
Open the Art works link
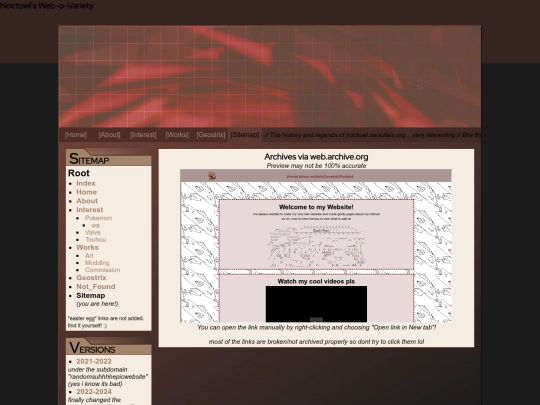(x=89, y=256)
